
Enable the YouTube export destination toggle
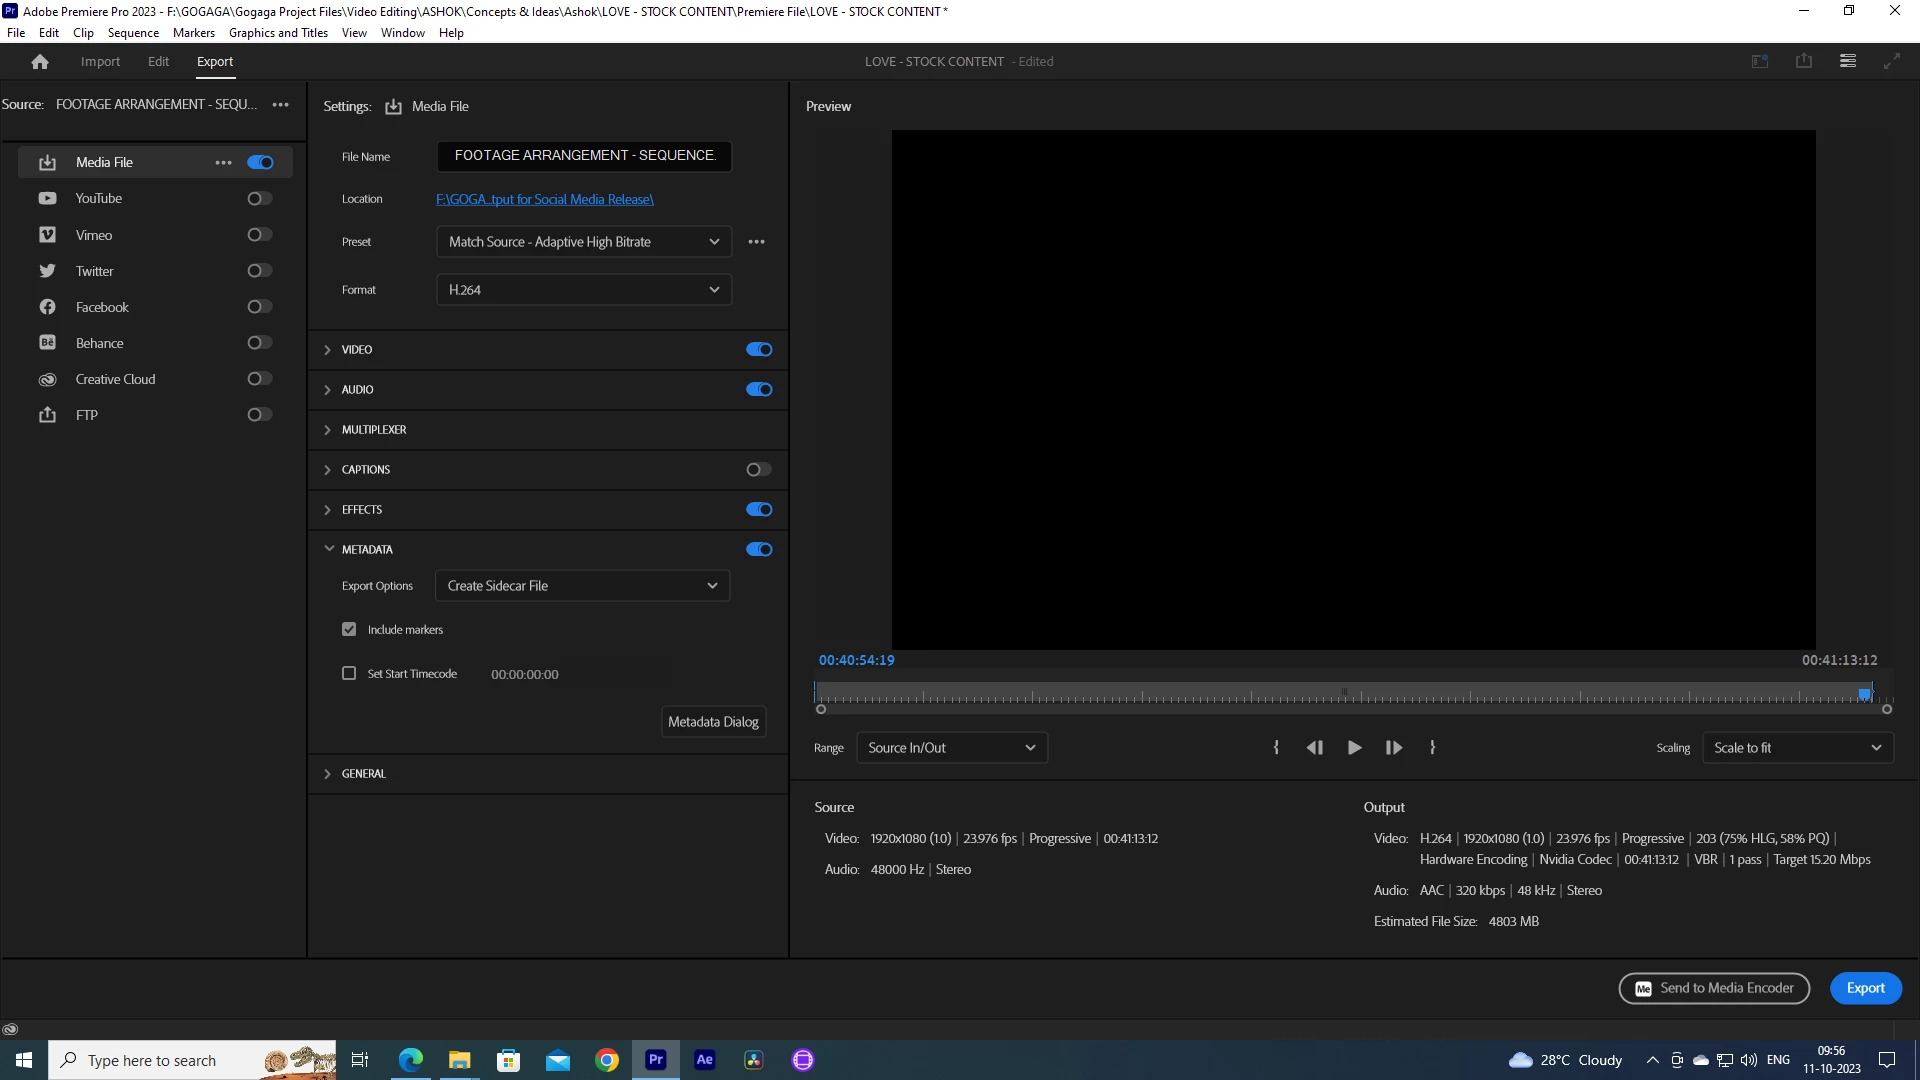[259, 199]
